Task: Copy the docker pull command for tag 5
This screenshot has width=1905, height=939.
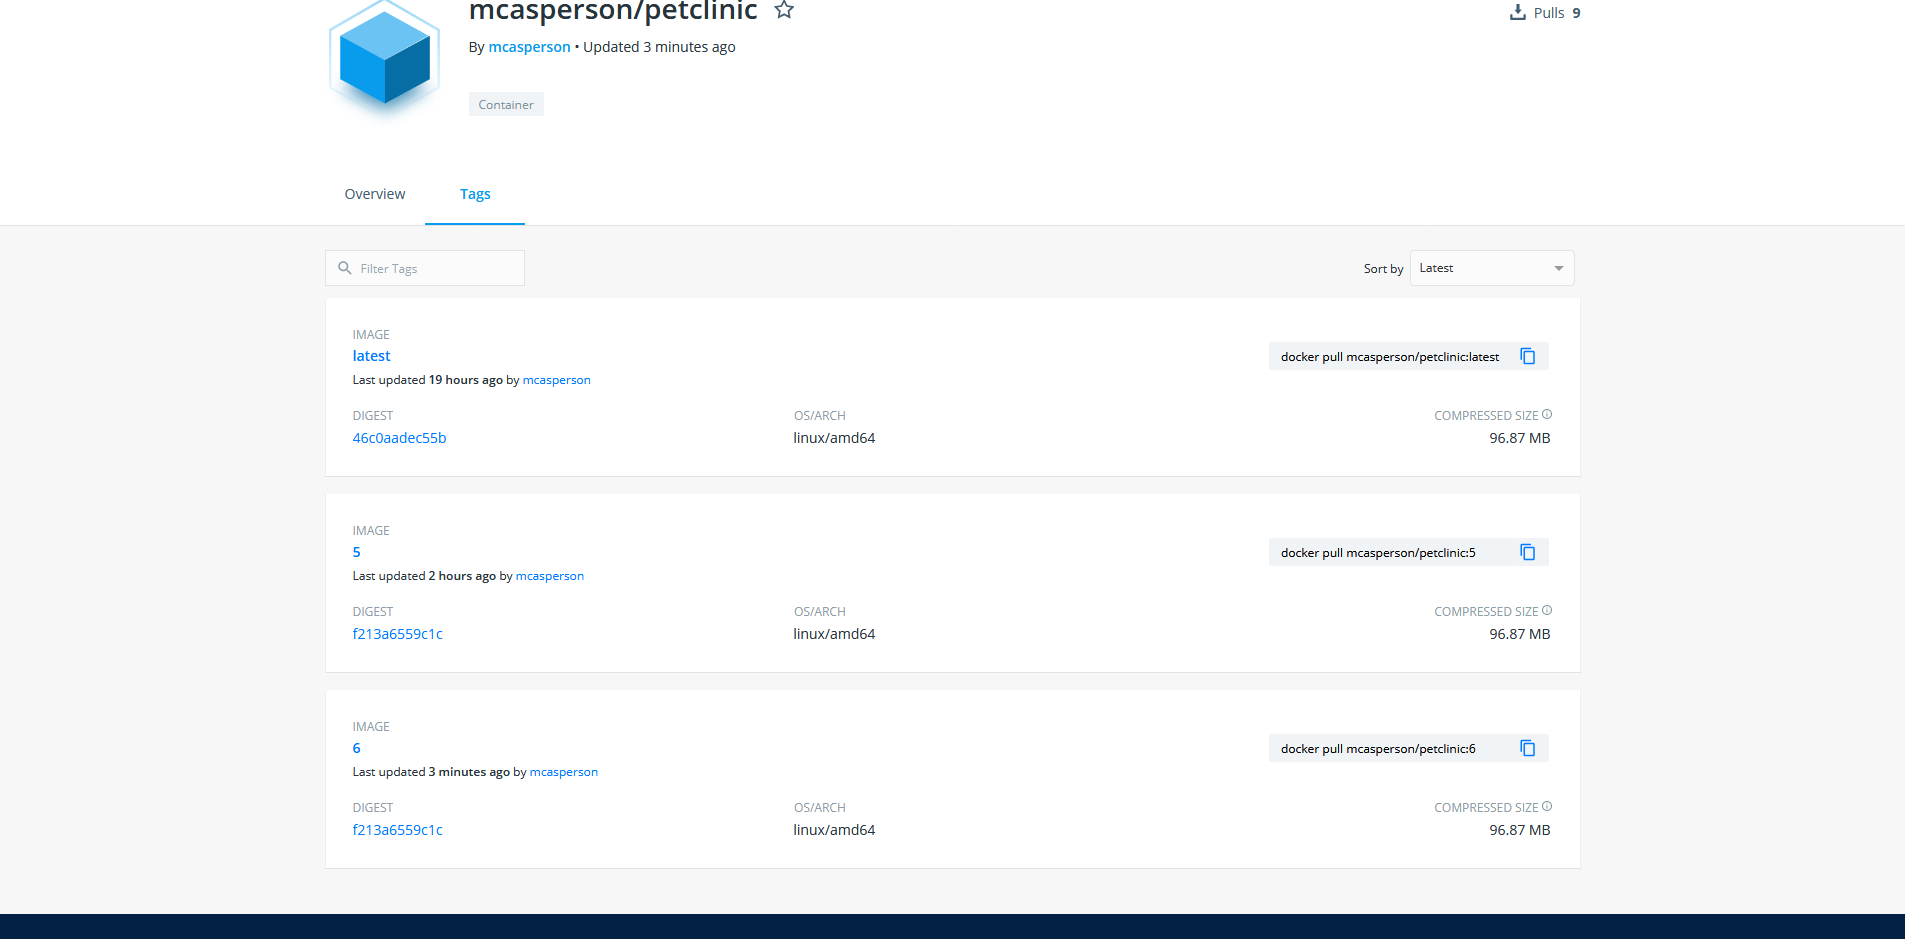Action: tap(1527, 552)
